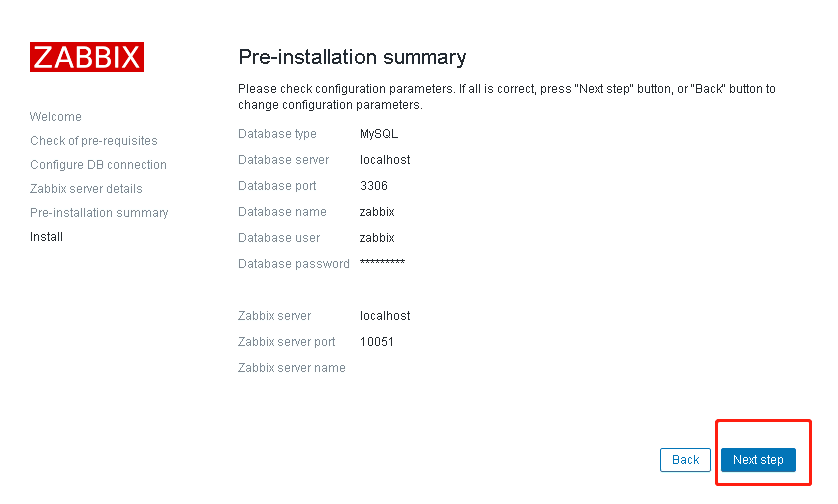The image size is (838, 504).
Task: Click the database port 3306 value
Action: click(x=374, y=185)
